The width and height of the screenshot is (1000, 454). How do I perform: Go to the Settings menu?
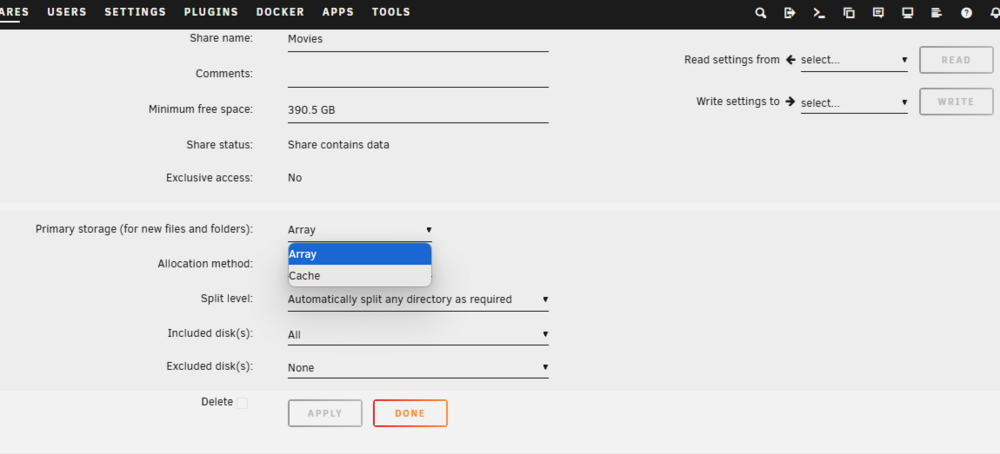point(135,12)
